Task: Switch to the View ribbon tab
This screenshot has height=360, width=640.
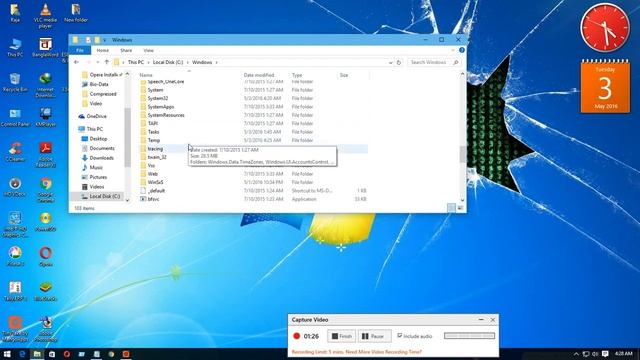Action: tap(149, 50)
